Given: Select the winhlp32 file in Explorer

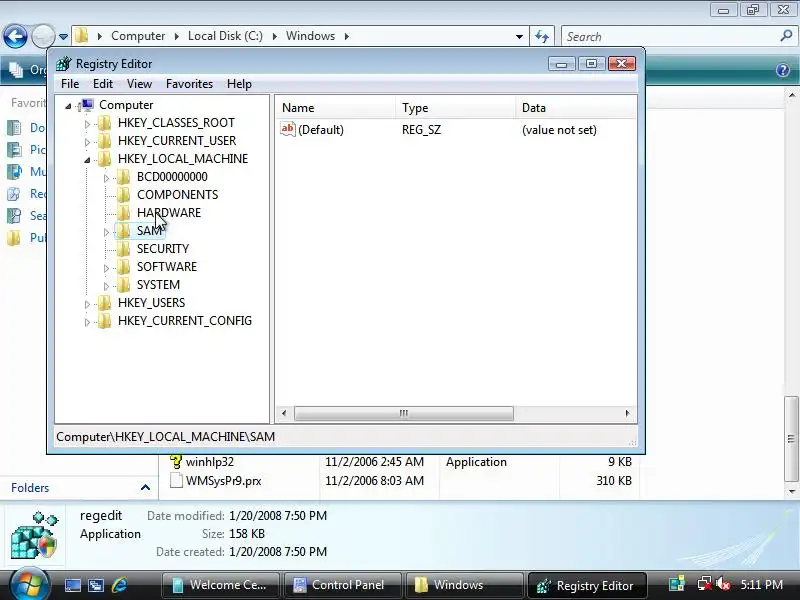Looking at the screenshot, I should 210,462.
